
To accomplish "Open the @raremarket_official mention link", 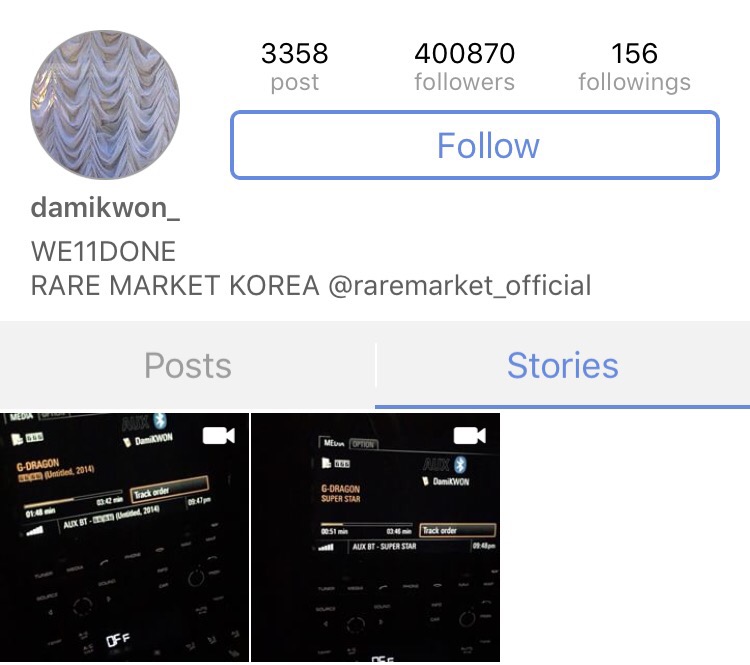I will point(460,286).
